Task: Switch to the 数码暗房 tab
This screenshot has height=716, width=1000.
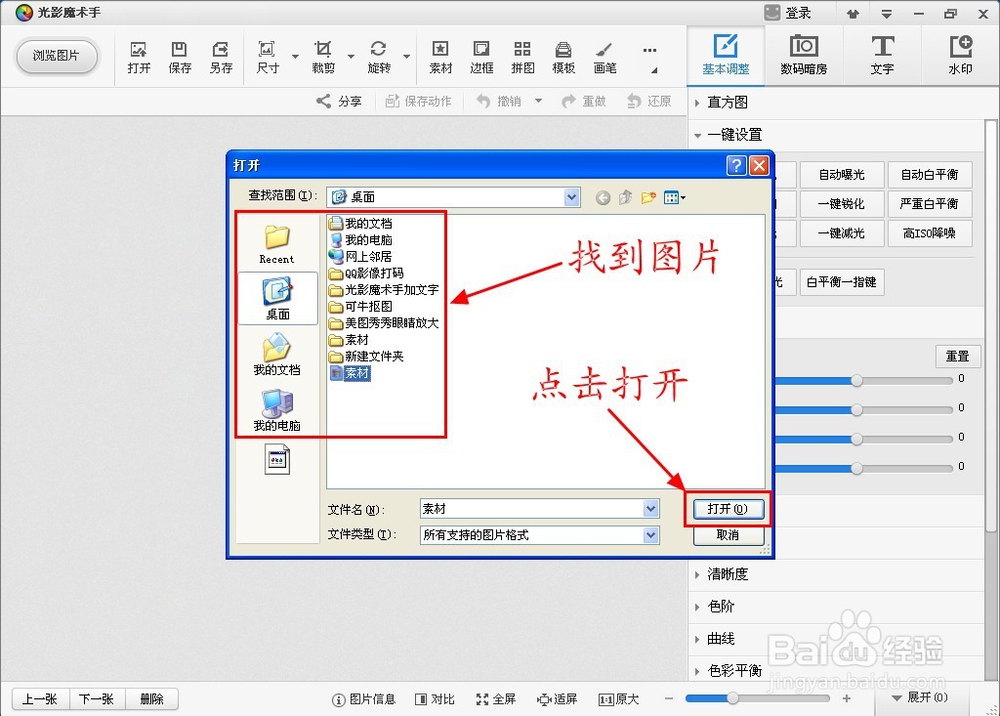Action: [804, 55]
